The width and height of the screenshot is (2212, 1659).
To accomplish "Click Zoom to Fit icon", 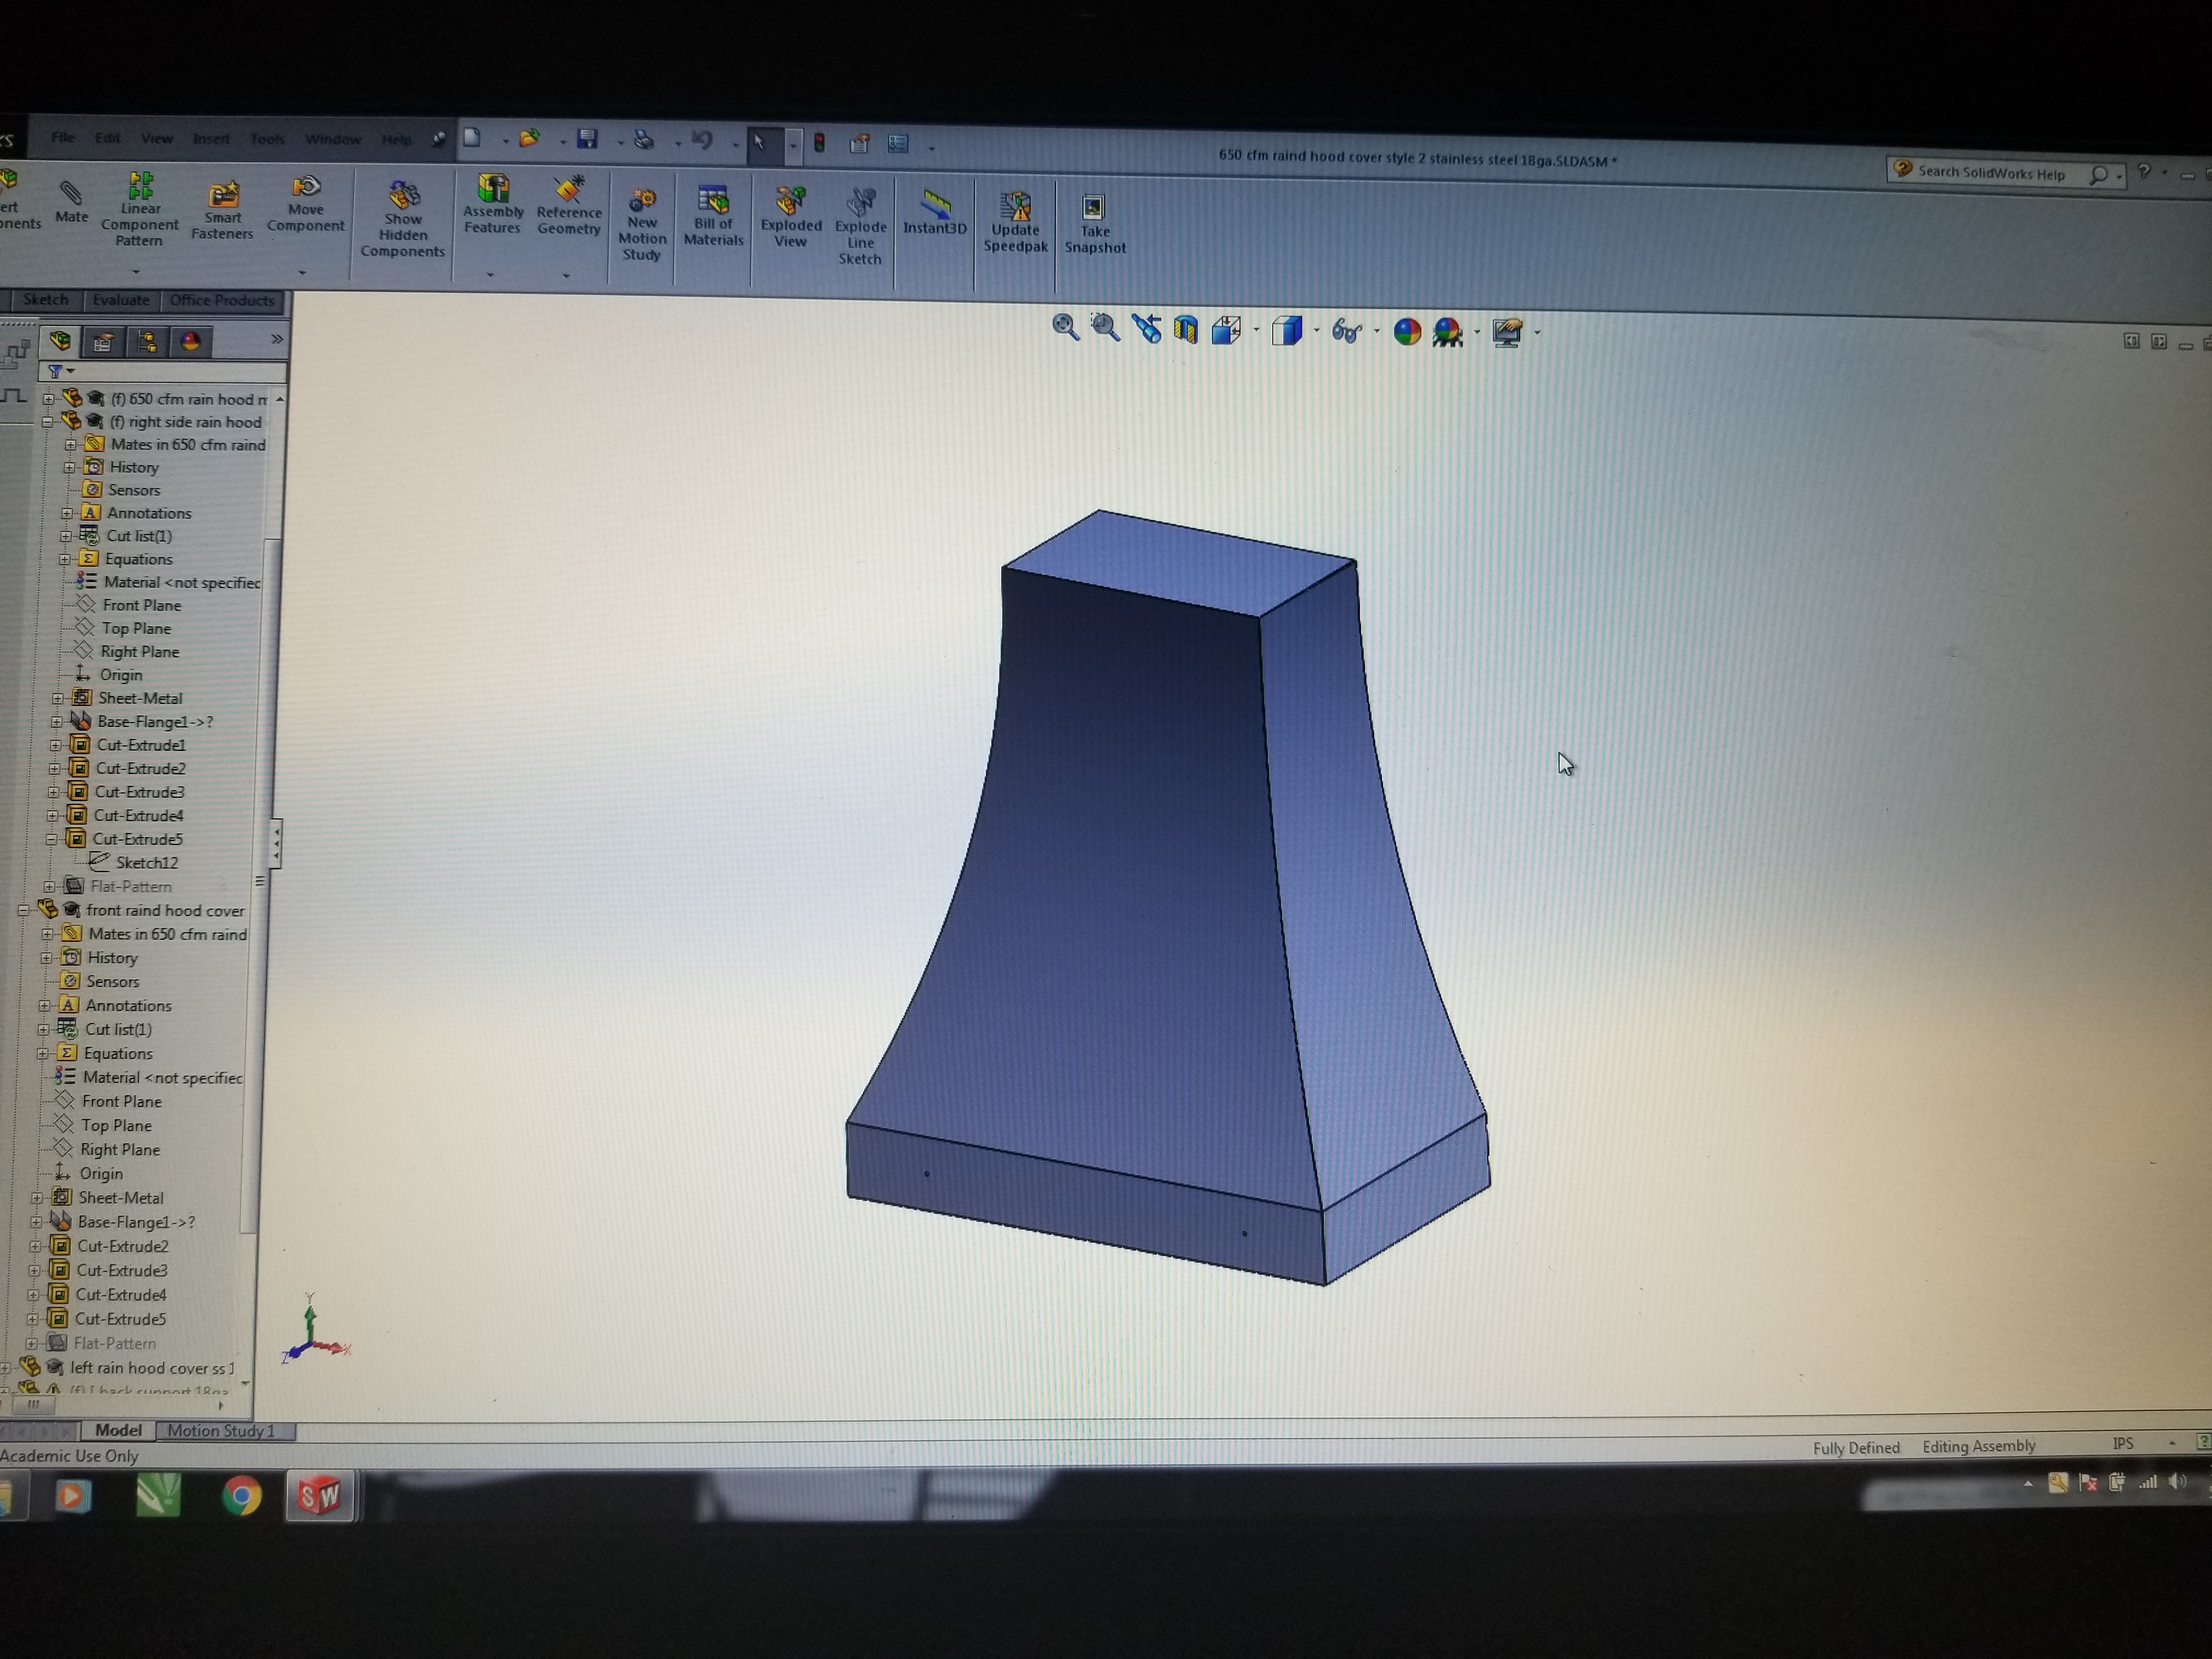I will coord(1065,327).
